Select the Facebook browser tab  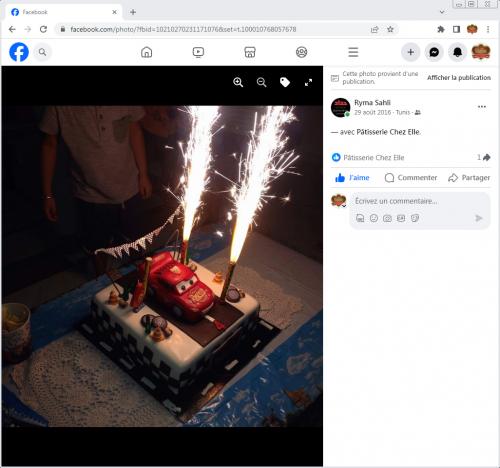[63, 12]
